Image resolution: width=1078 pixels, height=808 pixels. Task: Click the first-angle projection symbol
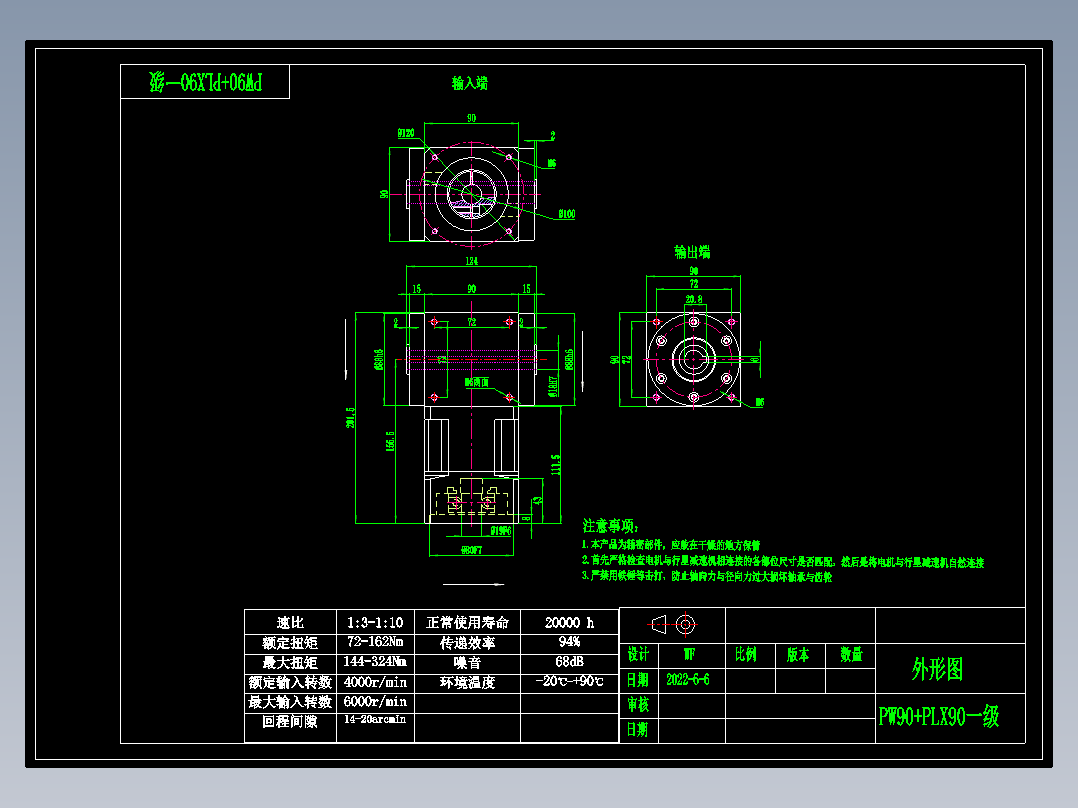pyautogui.click(x=661, y=625)
